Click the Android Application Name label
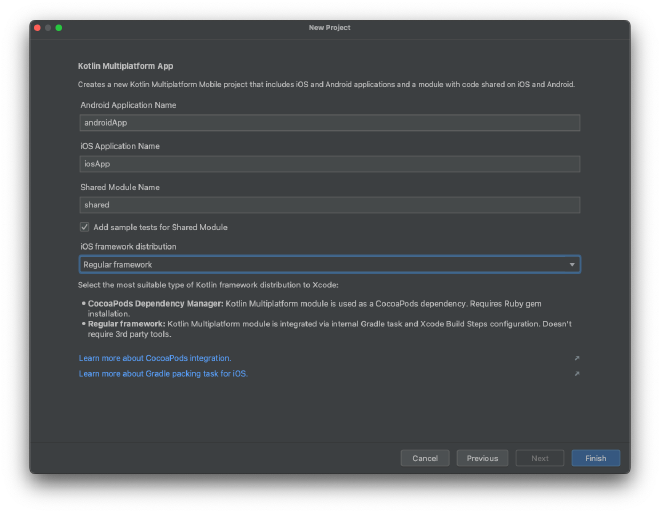Screen dimensions: 660x513 (128, 105)
